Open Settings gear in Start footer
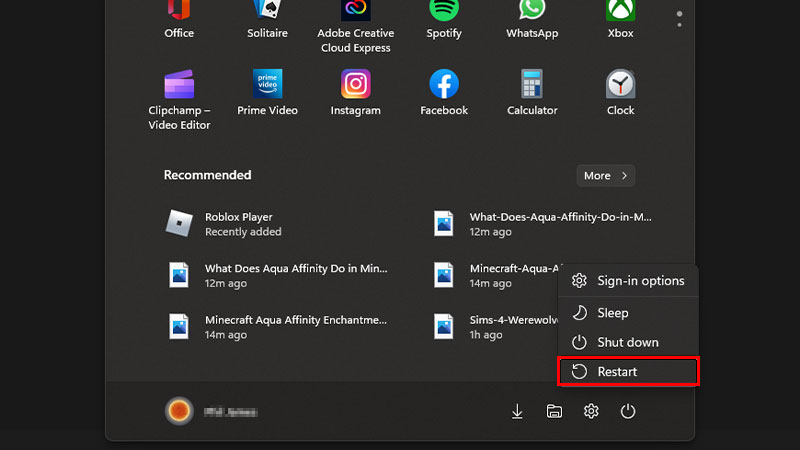Image resolution: width=800 pixels, height=450 pixels. tap(591, 411)
